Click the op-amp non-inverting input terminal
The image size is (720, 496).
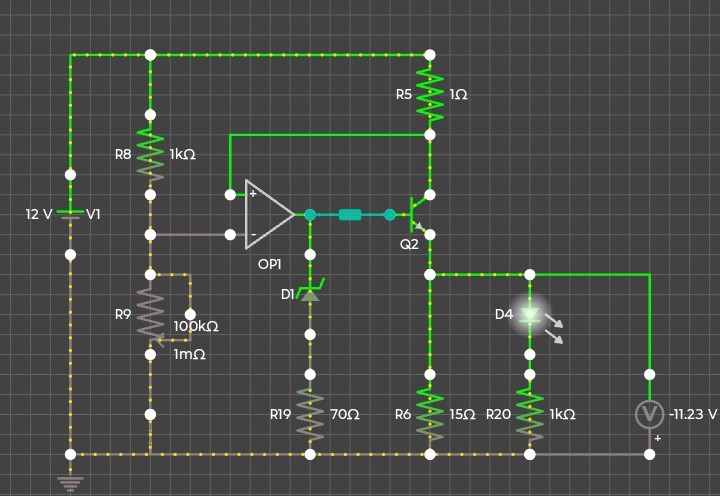(x=230, y=194)
